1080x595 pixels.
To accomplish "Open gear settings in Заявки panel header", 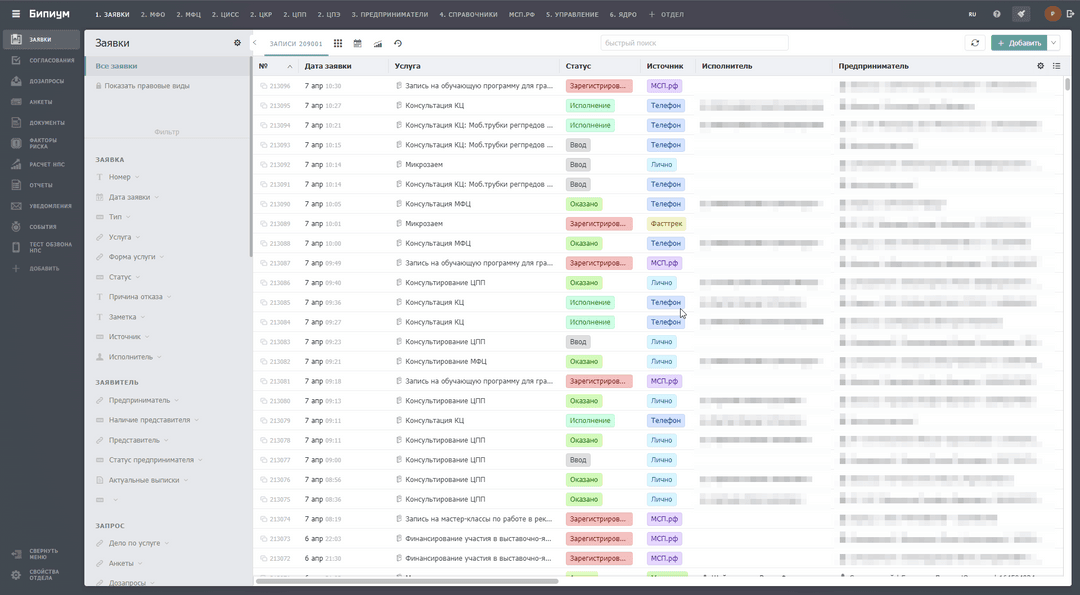I will pos(237,43).
